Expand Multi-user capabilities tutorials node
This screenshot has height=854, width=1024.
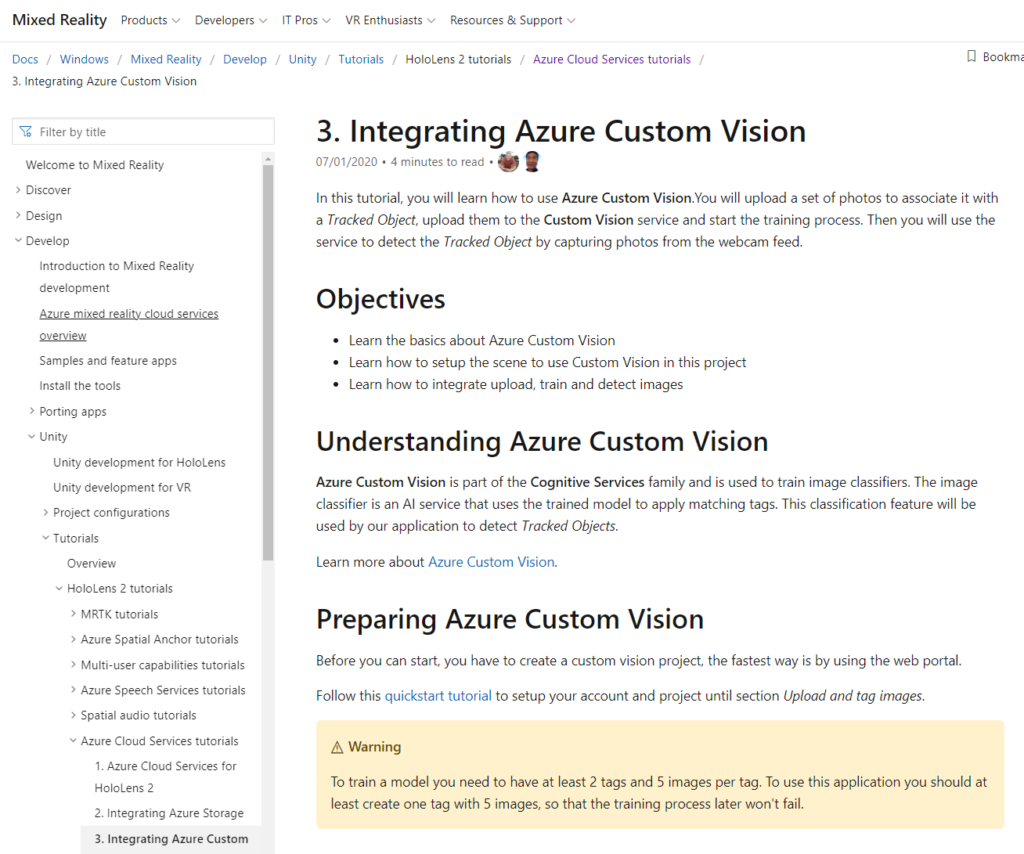click(72, 665)
